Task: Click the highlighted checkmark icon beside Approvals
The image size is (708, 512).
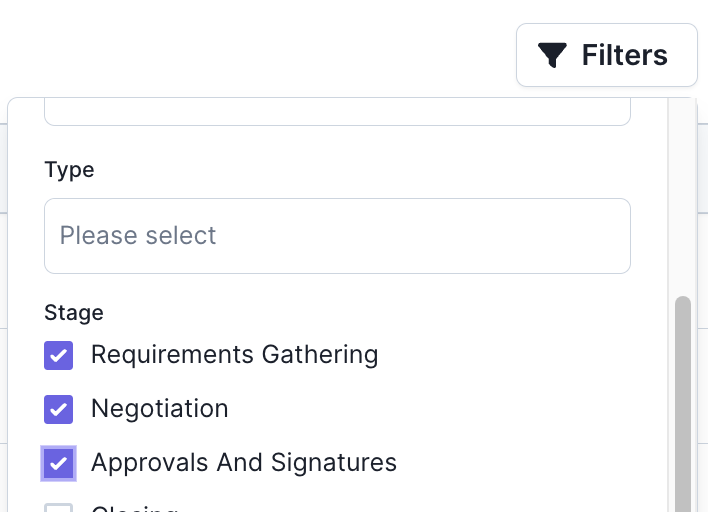Action: click(58, 464)
